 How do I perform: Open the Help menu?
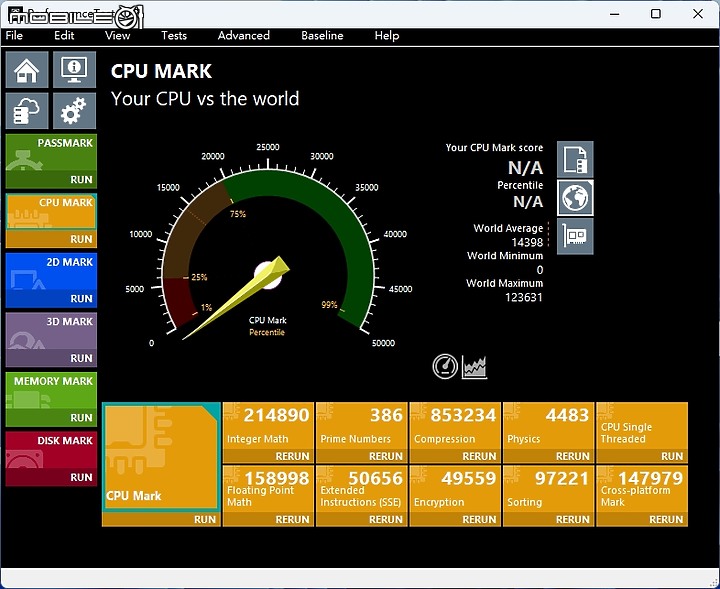tap(387, 35)
